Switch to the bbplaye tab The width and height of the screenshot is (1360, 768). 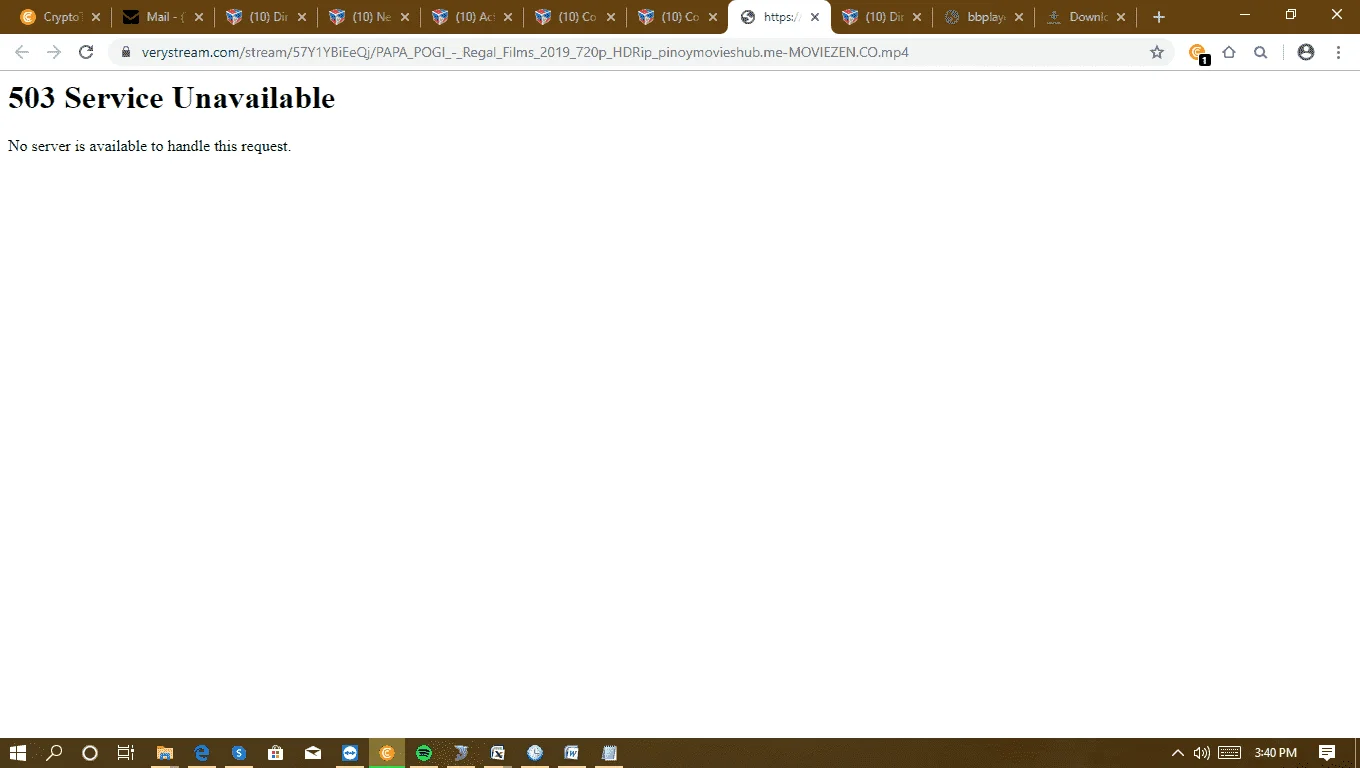(985, 17)
